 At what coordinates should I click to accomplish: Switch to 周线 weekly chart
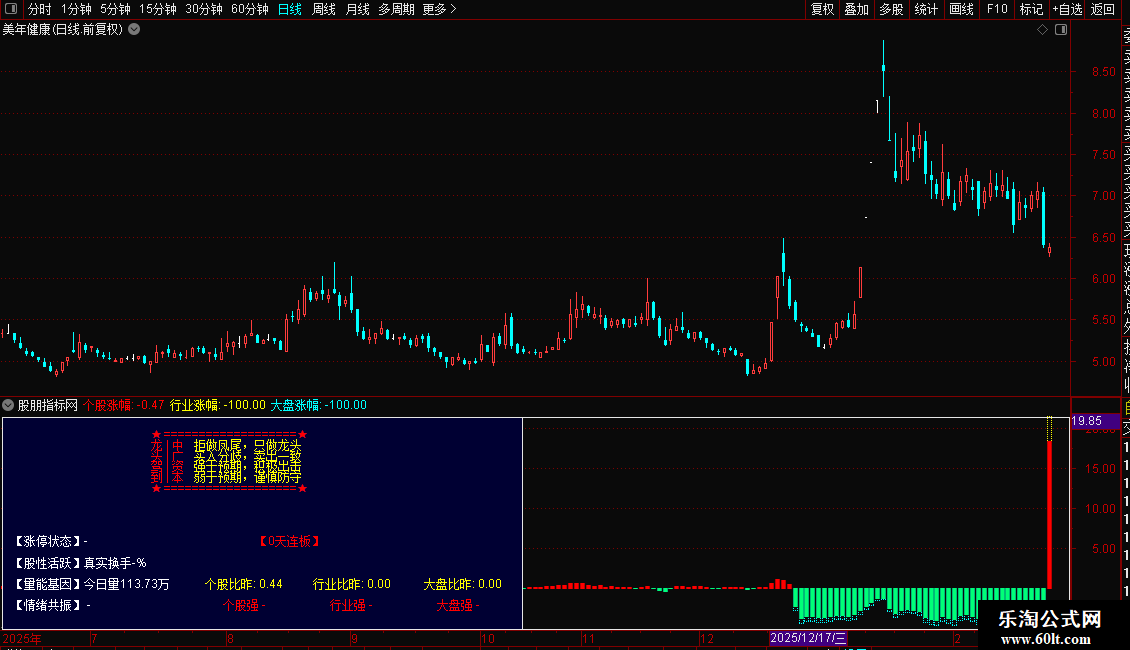point(324,9)
